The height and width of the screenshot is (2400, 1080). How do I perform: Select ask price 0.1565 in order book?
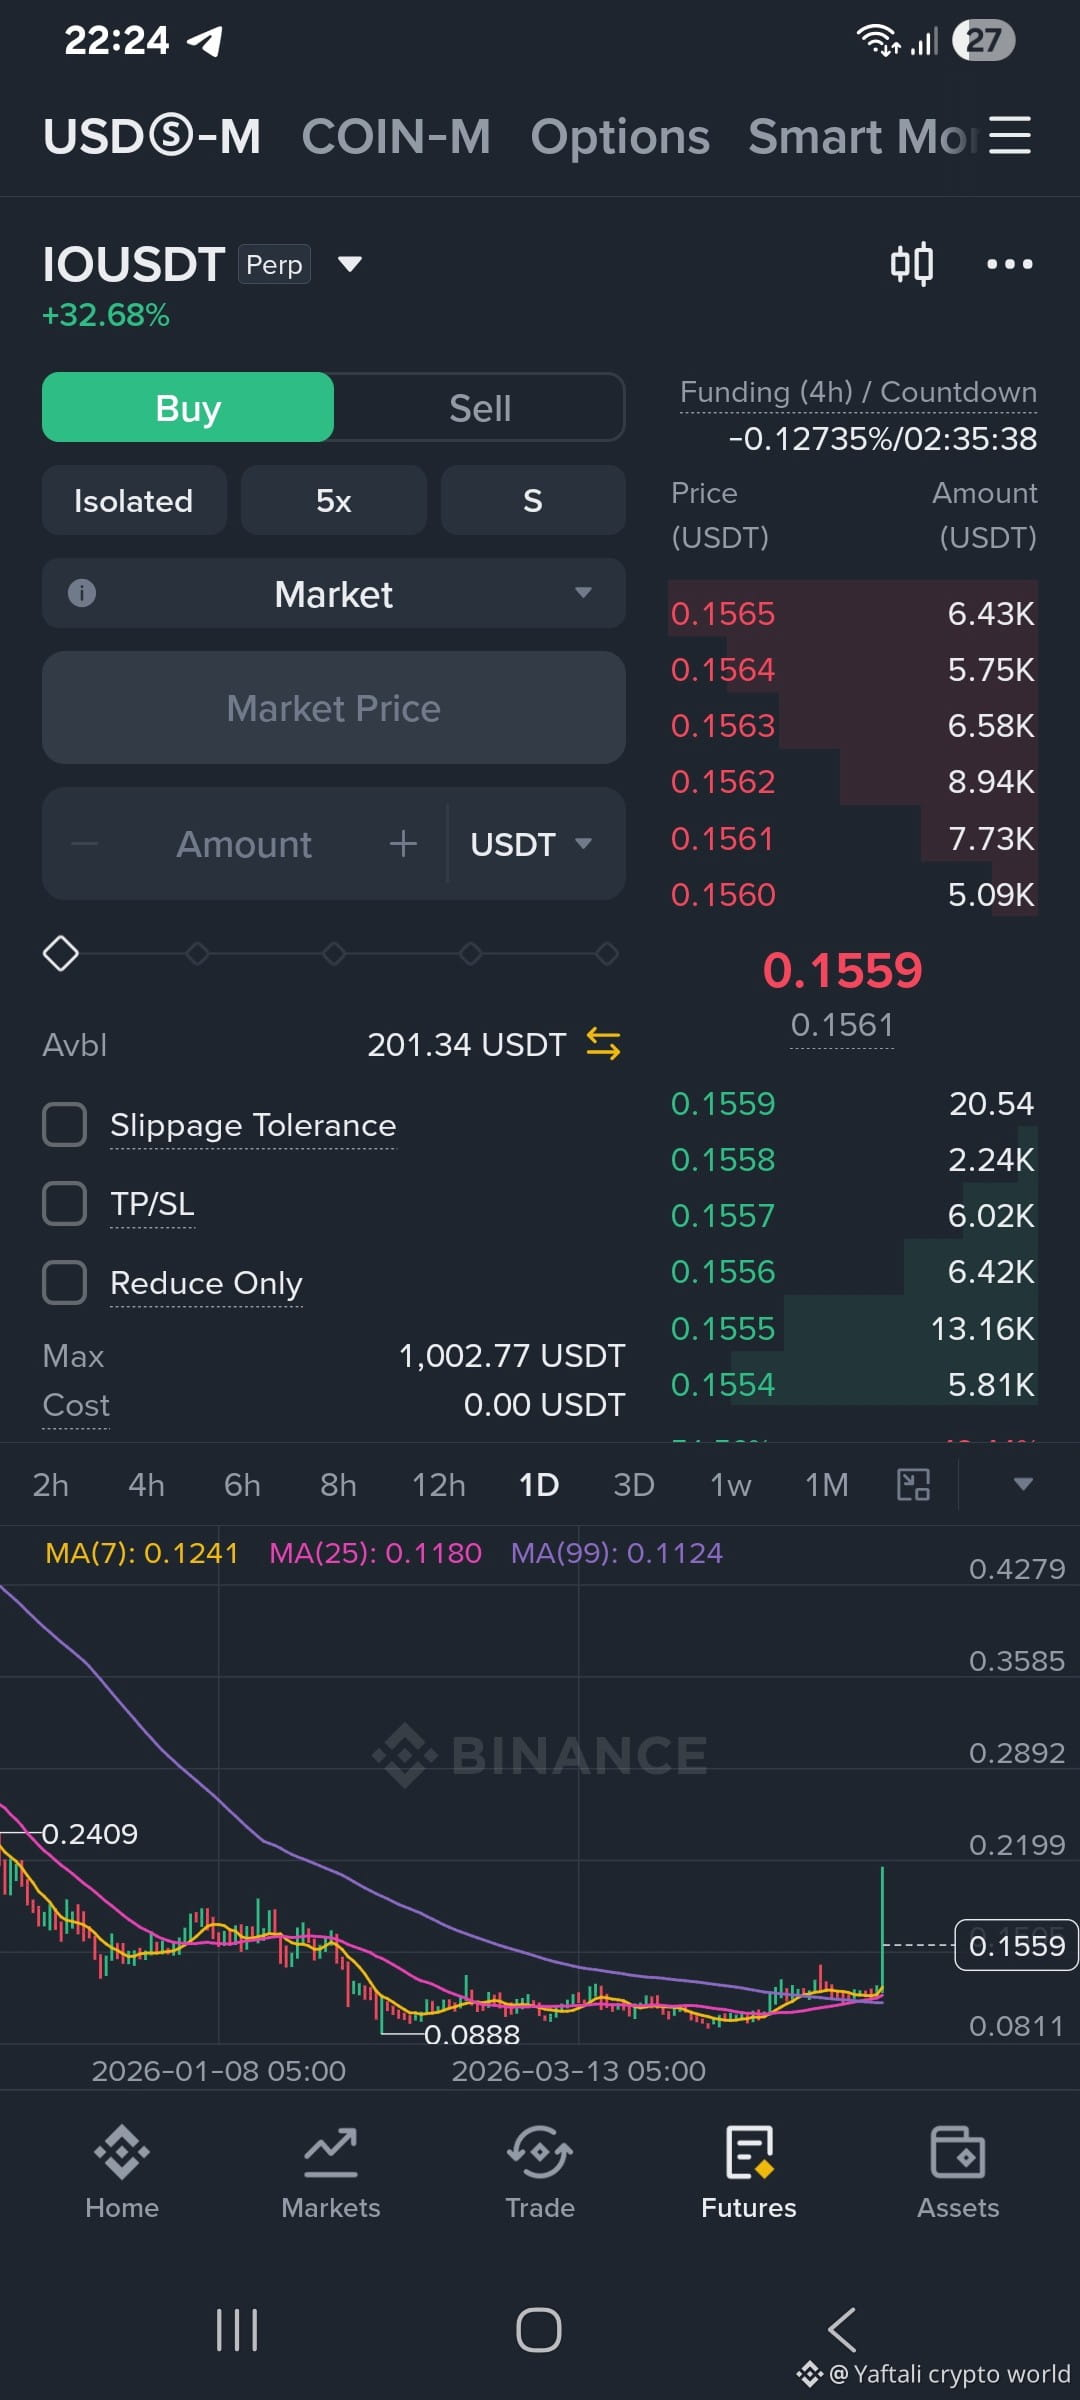(x=723, y=613)
